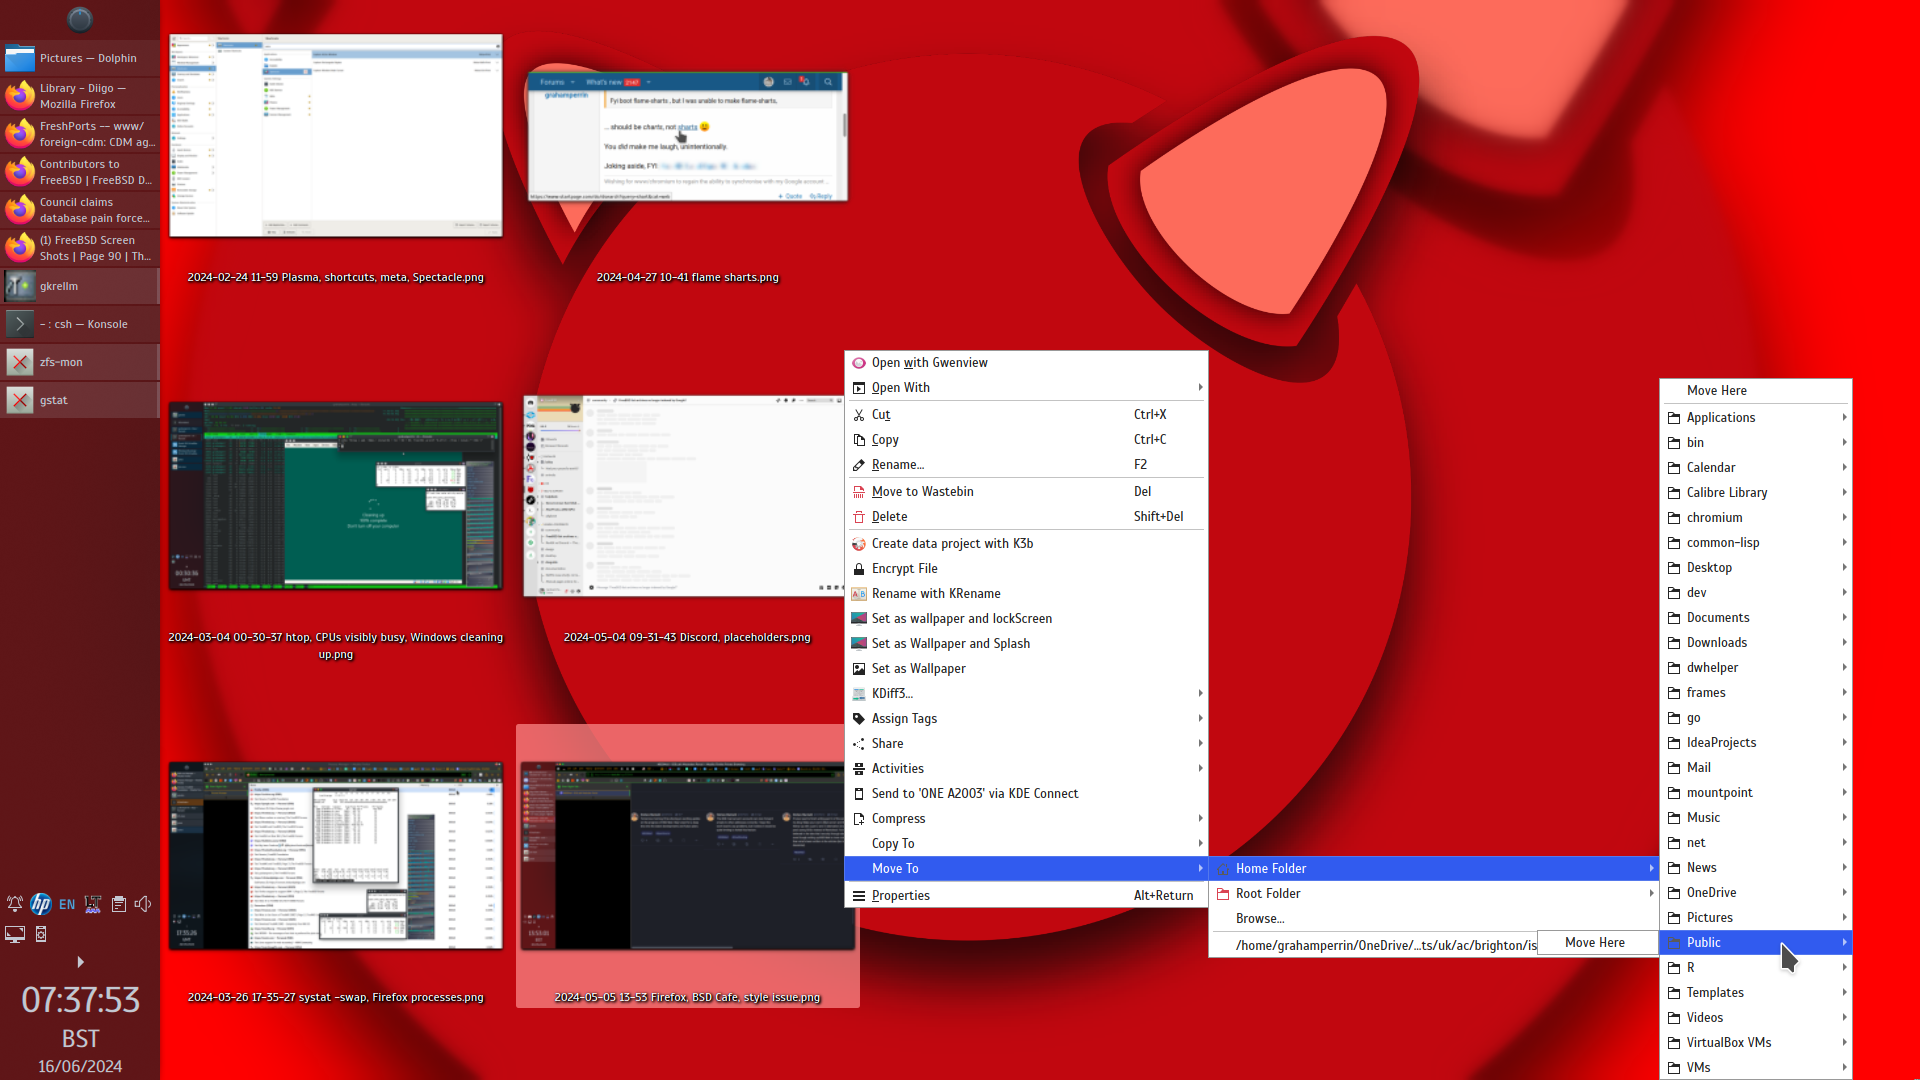
Task: Switch to zfs-mon task
Action: (80, 362)
